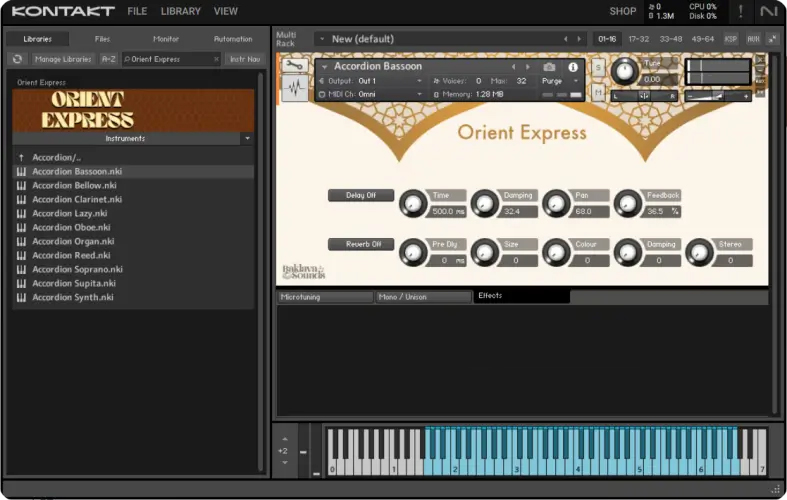Screen dimensions: 787x500
Task: Click the snapshot camera icon
Action: pos(549,67)
